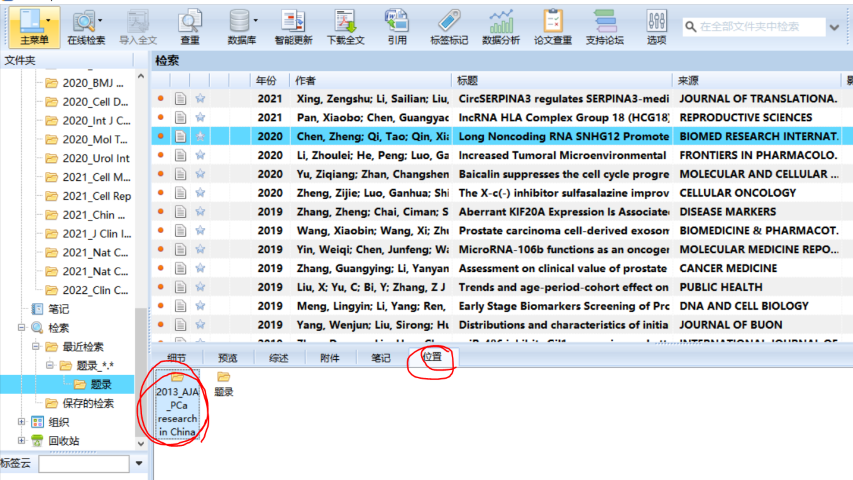Sort by the 作者 author column header
The image size is (853, 480).
(370, 81)
